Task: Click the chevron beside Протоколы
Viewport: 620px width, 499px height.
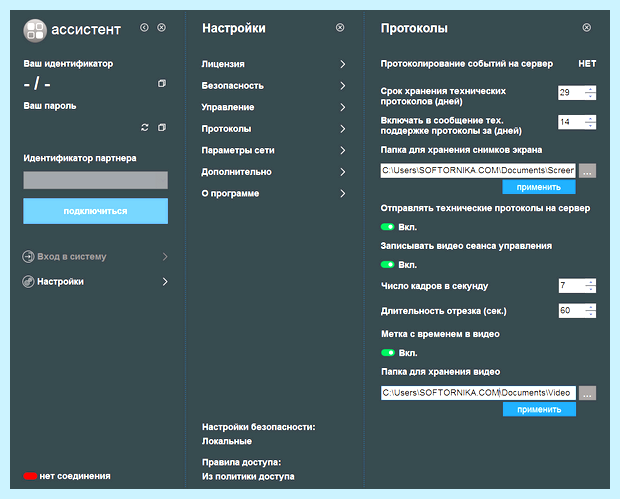Action: click(x=342, y=129)
